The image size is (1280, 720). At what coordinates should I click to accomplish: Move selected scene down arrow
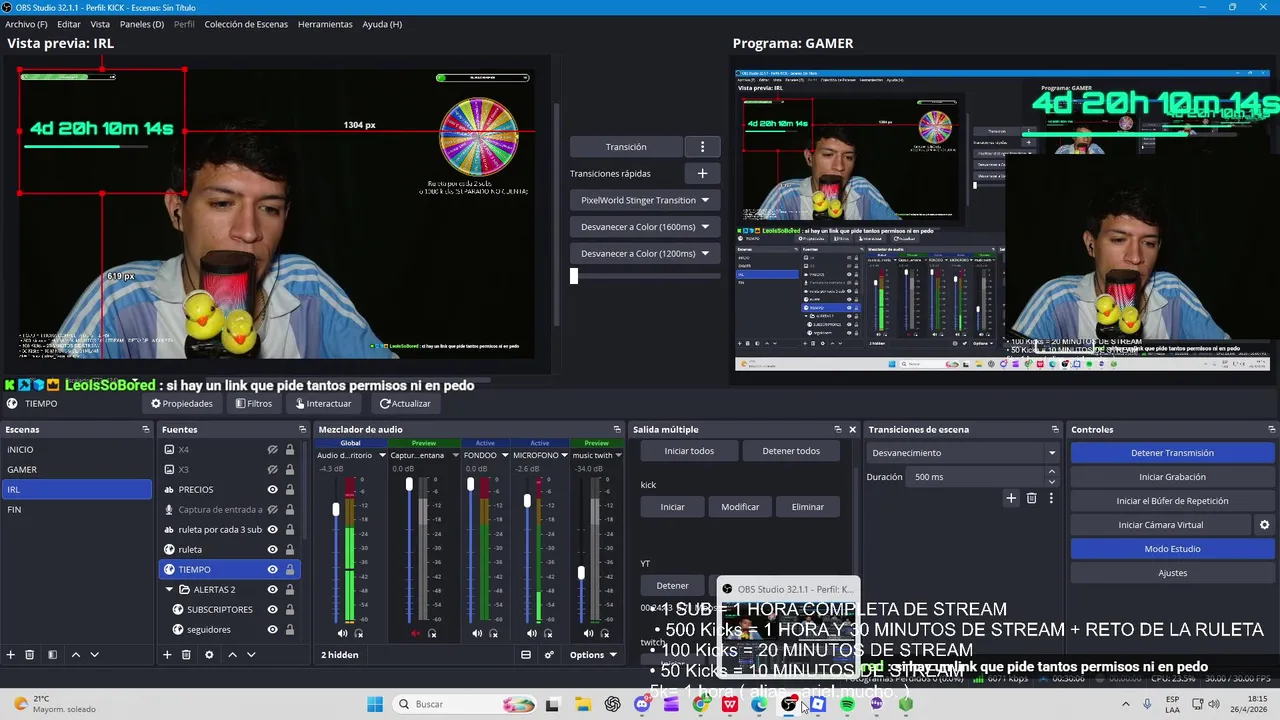(95, 655)
